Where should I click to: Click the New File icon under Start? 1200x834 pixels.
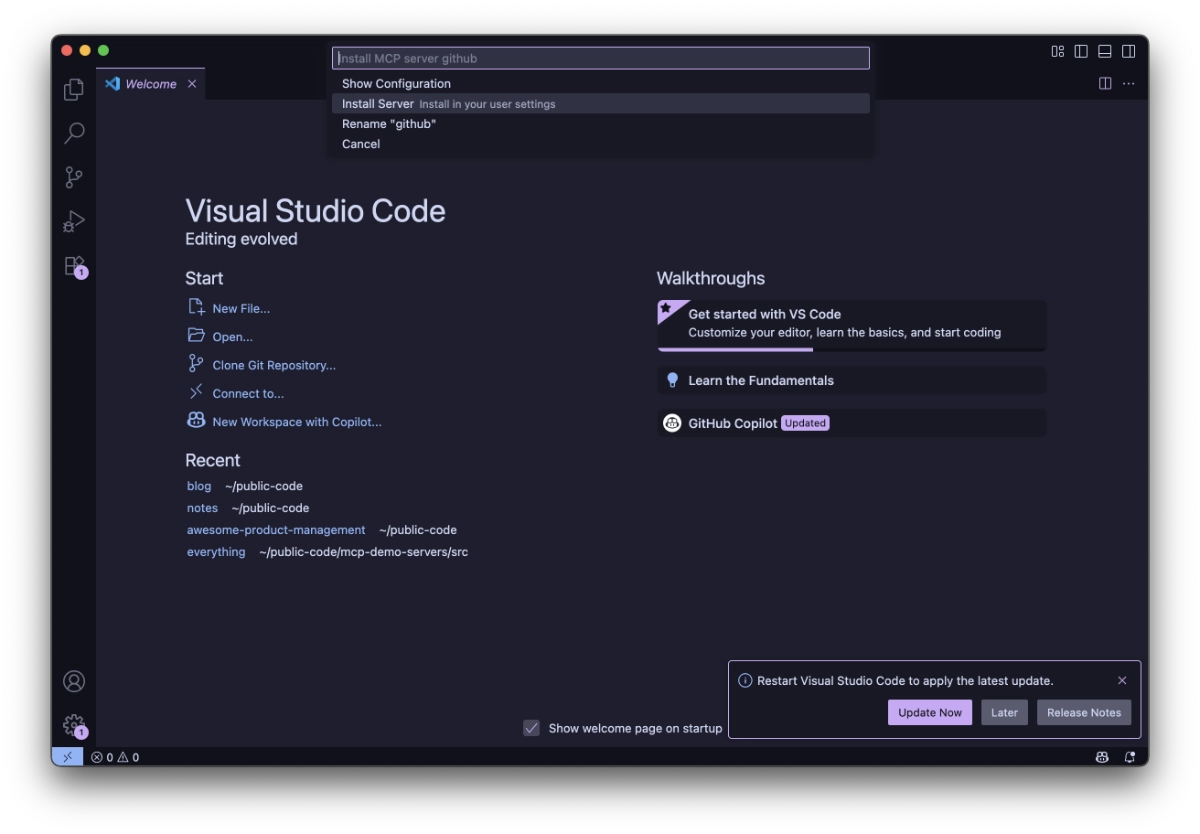(x=196, y=307)
